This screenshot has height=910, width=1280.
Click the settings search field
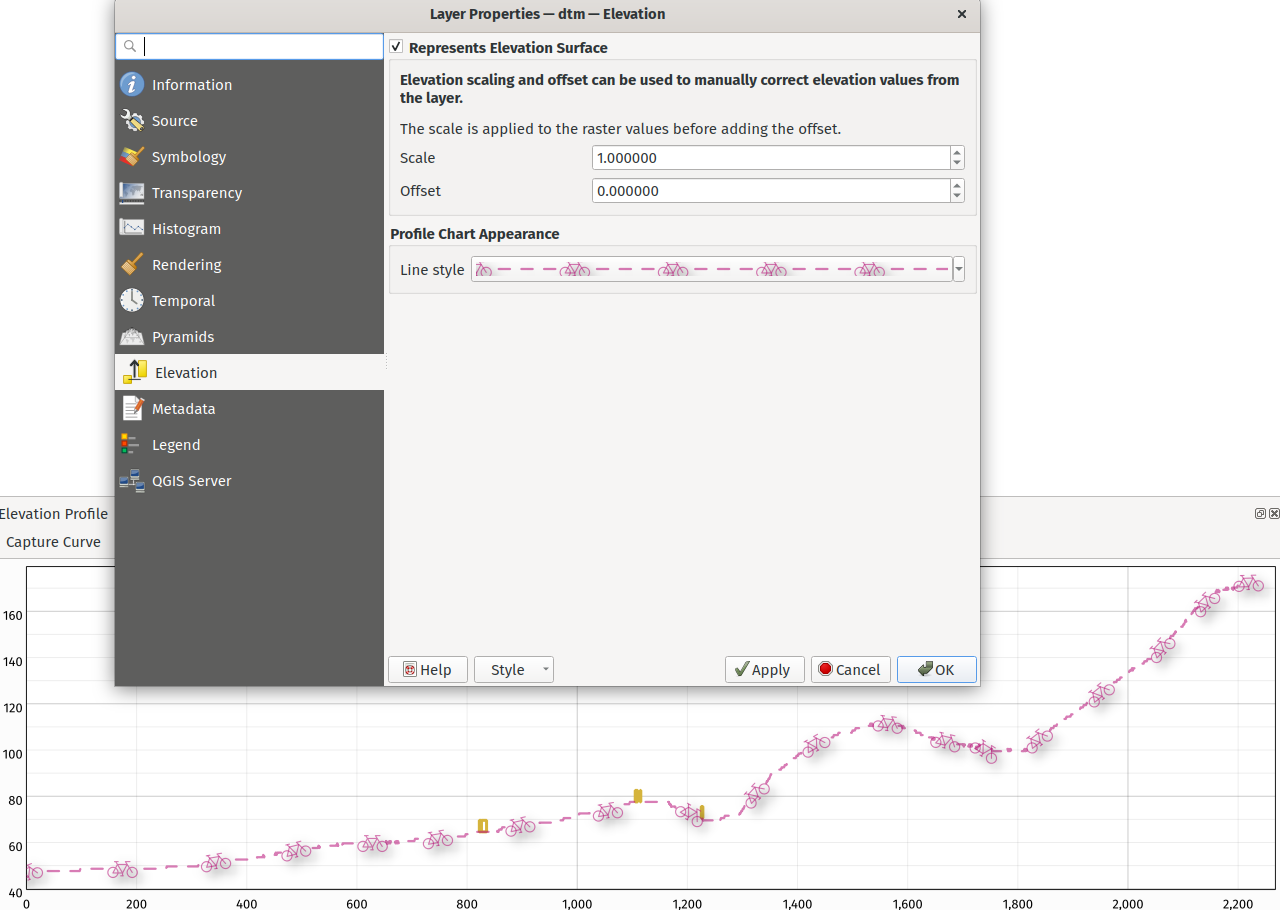pyautogui.click(x=260, y=46)
